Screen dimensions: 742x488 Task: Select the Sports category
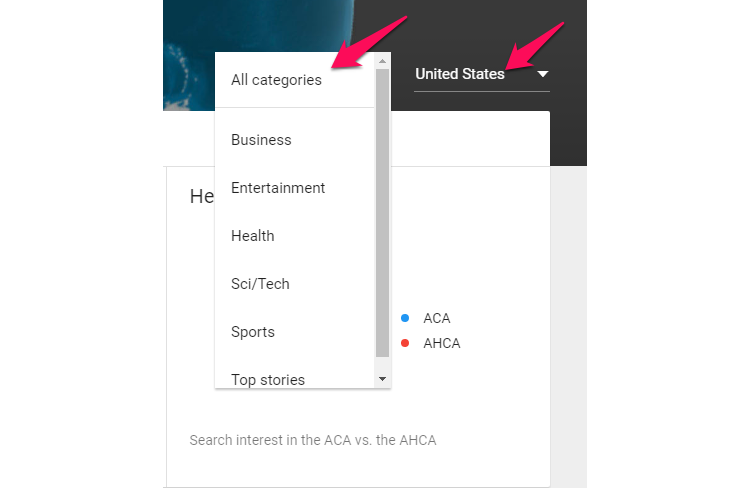point(253,332)
